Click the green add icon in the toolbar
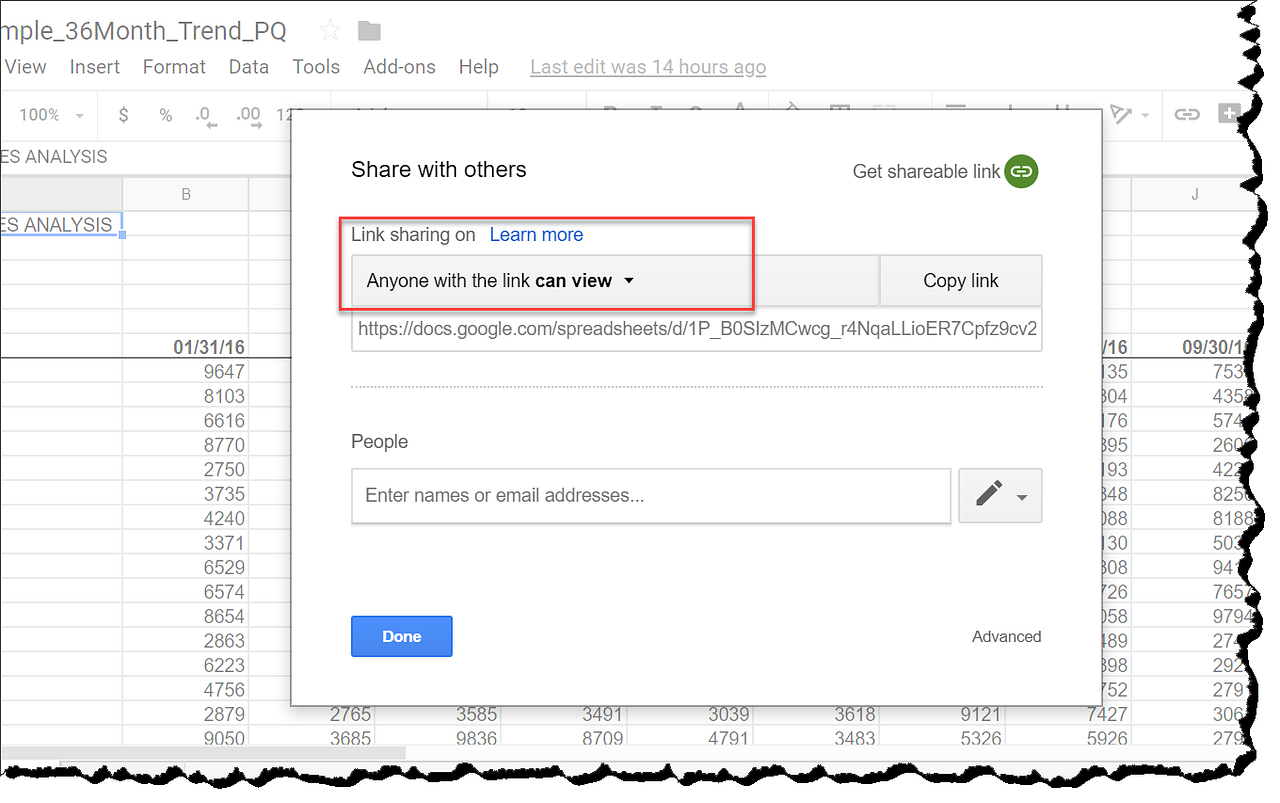1280x803 pixels. [1229, 113]
